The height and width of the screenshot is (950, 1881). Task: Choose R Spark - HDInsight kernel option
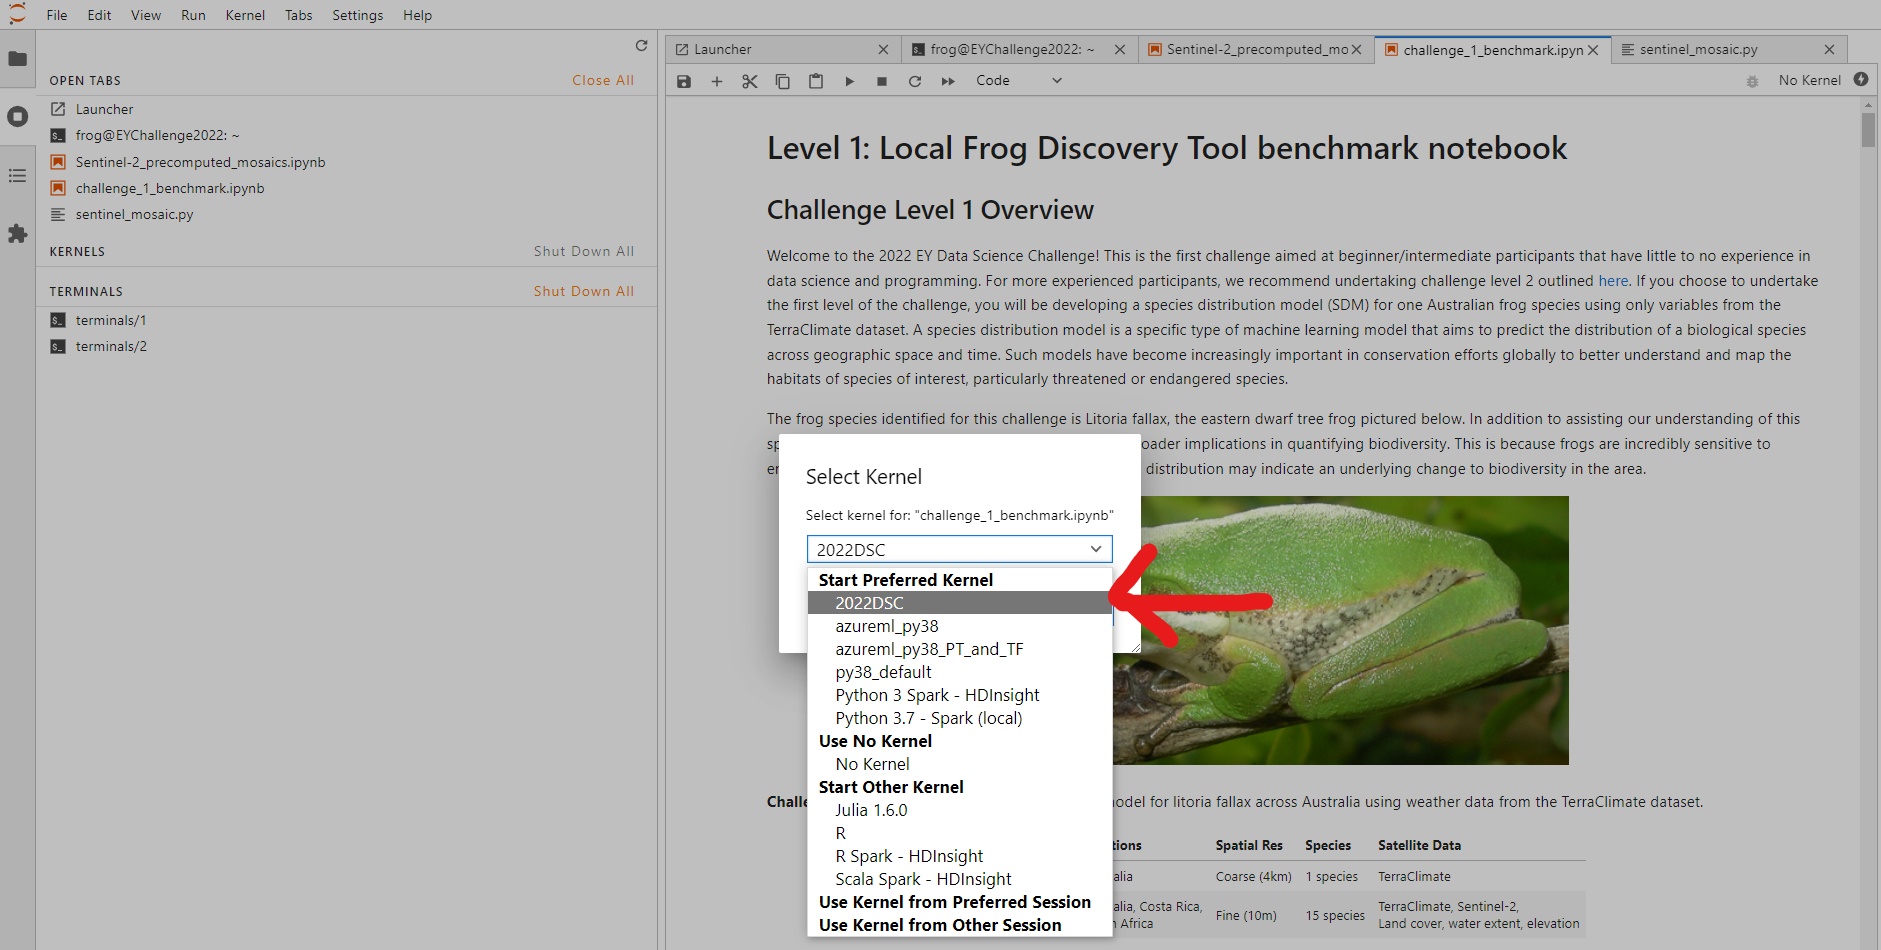pyautogui.click(x=959, y=856)
